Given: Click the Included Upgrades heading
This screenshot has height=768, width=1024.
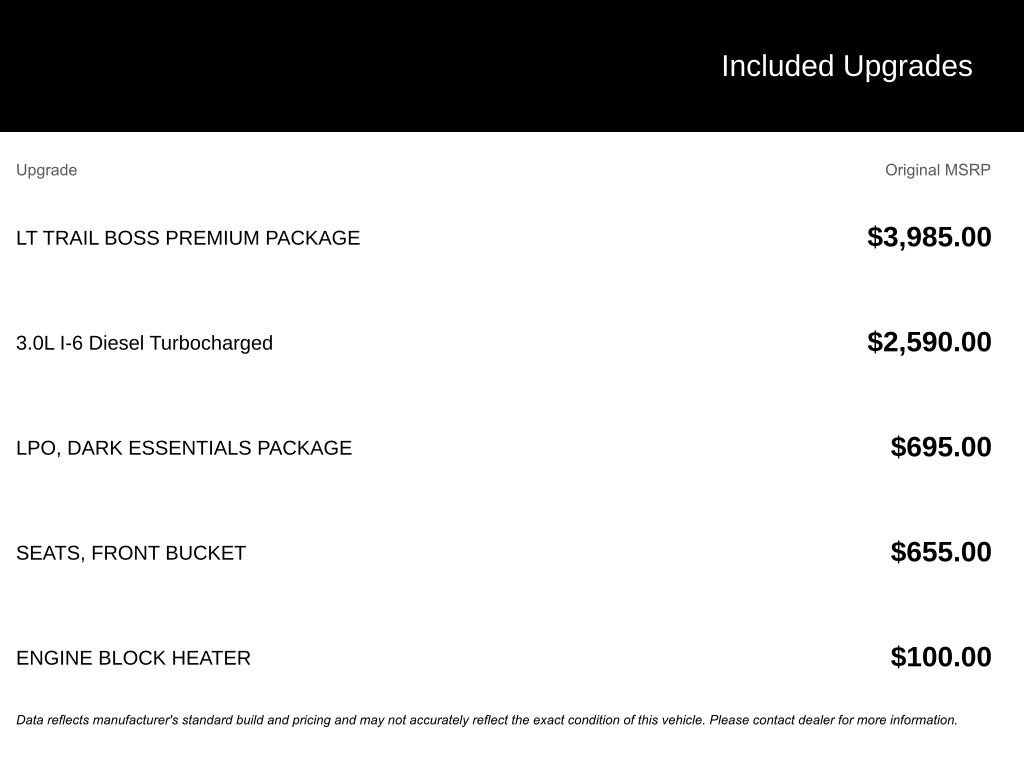Looking at the screenshot, I should tap(846, 66).
